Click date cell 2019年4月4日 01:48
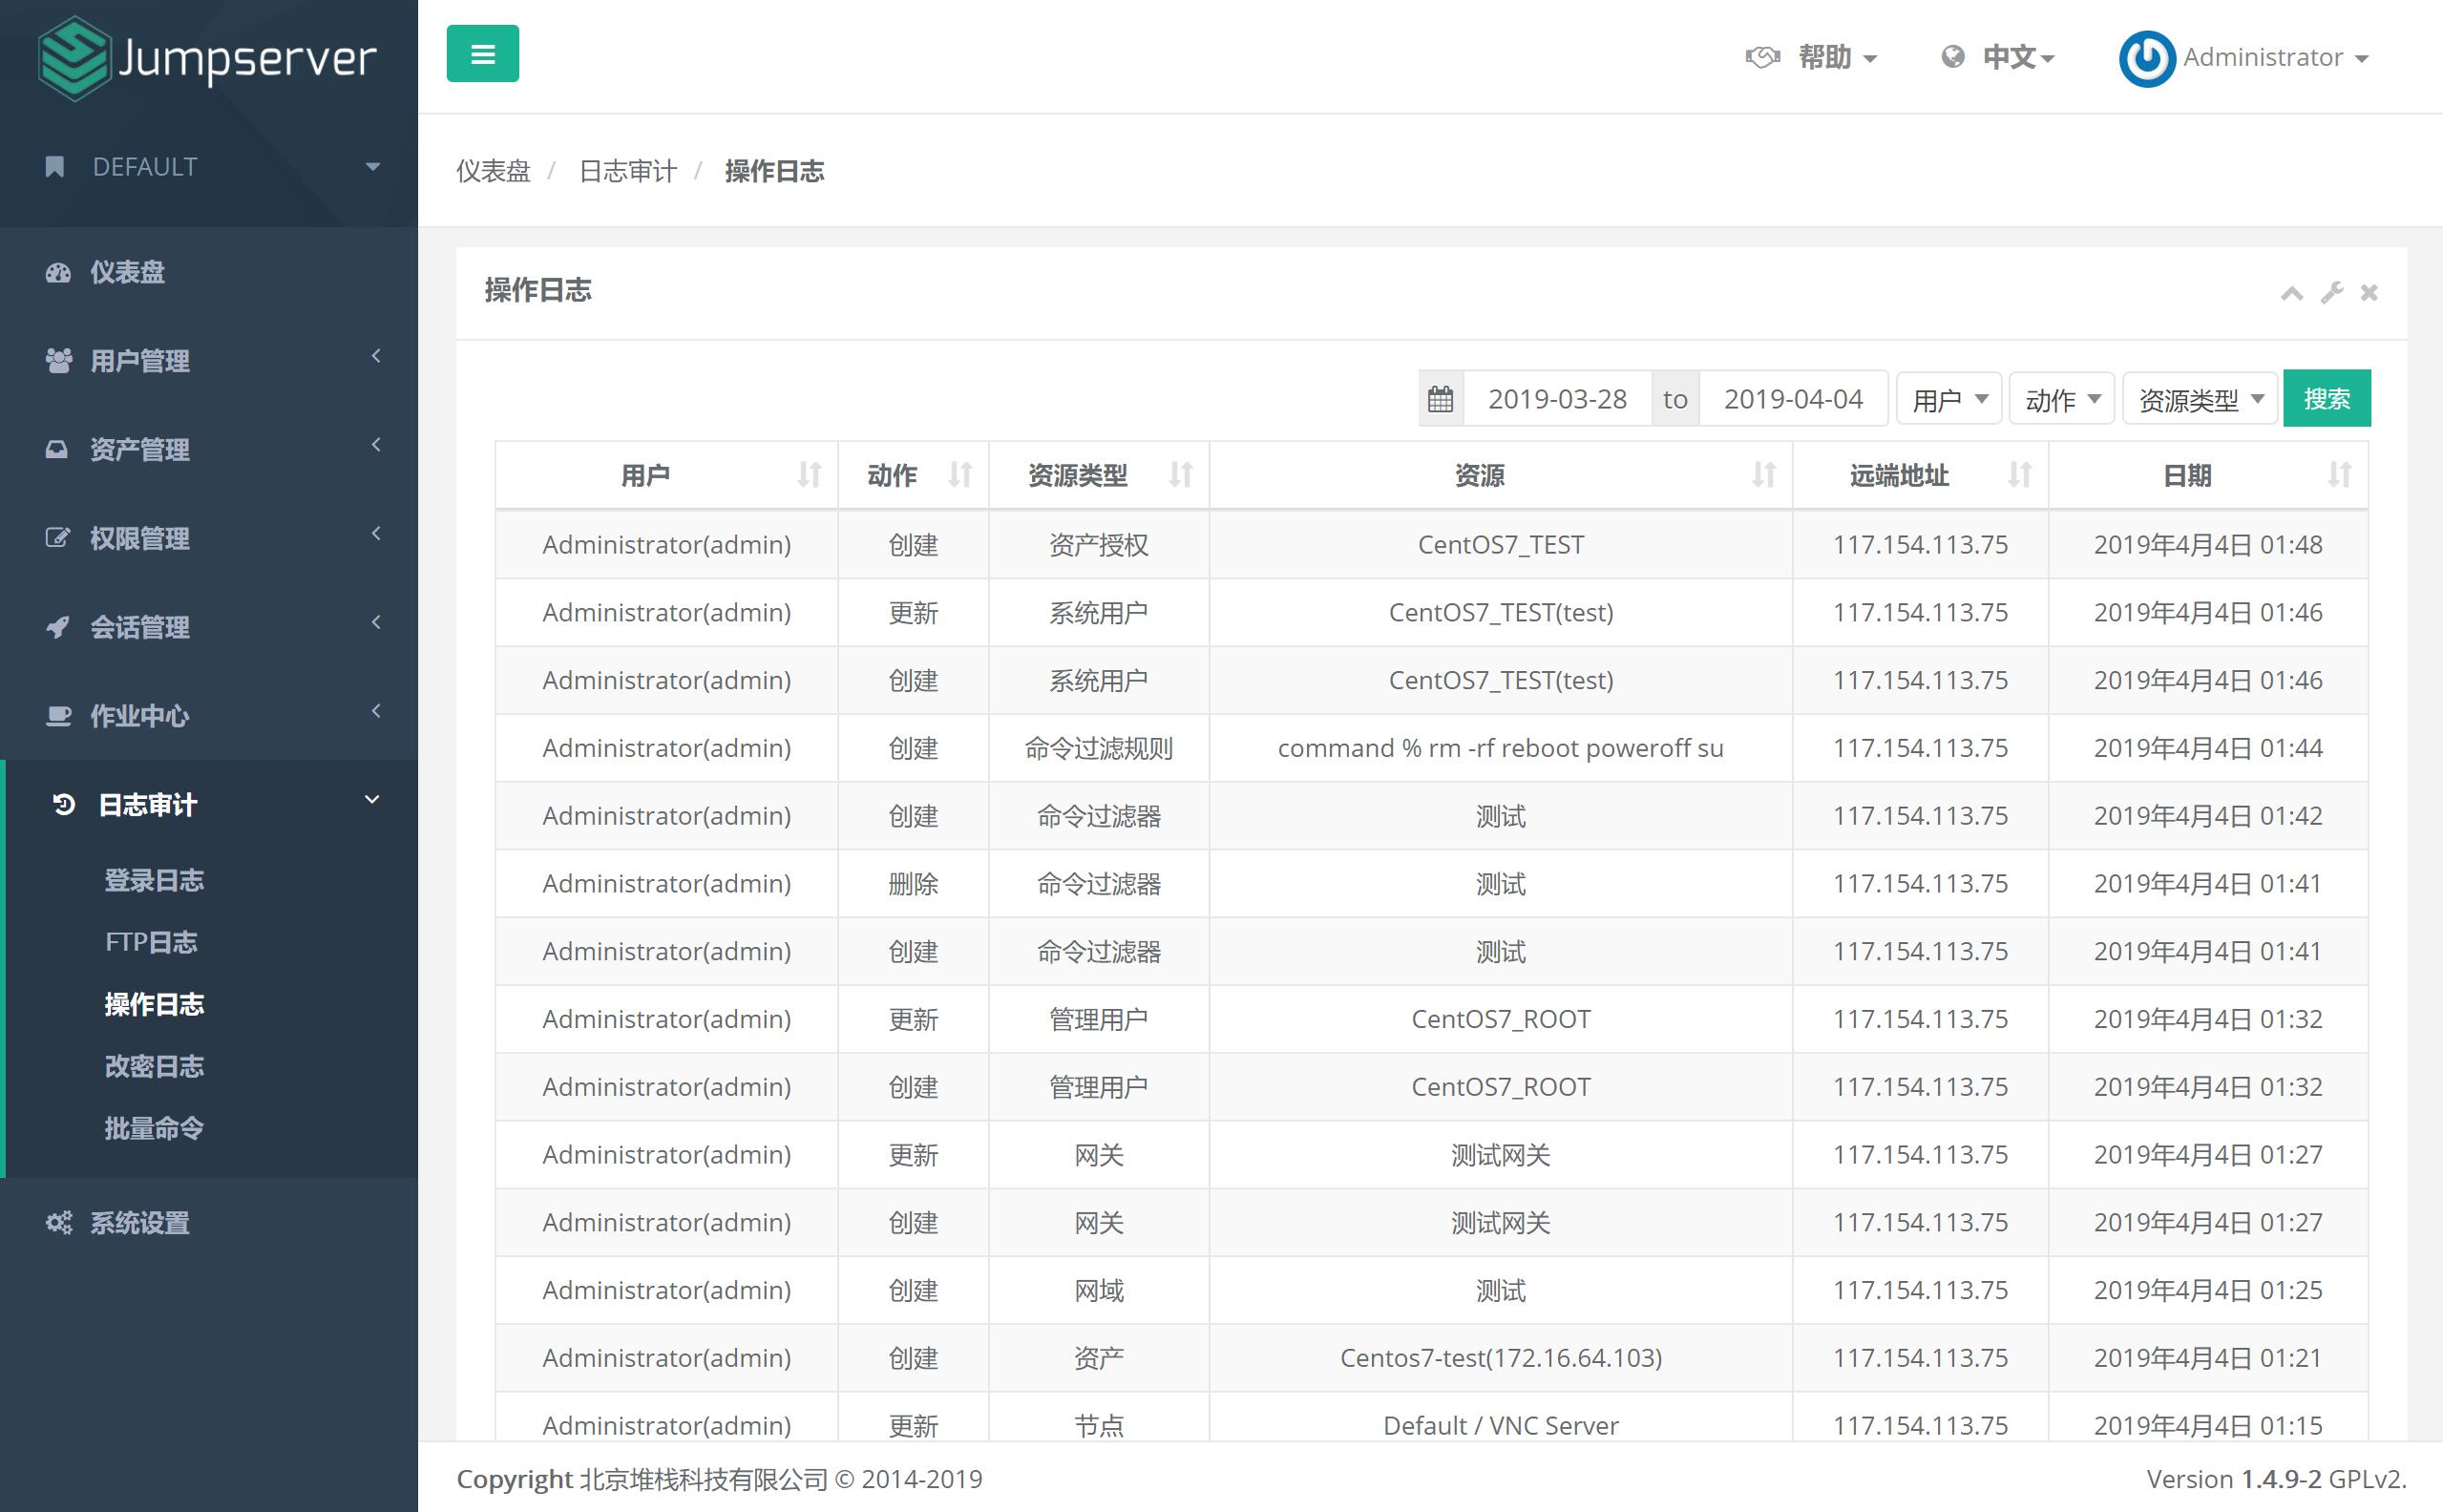The image size is (2443, 1512). [x=2208, y=545]
